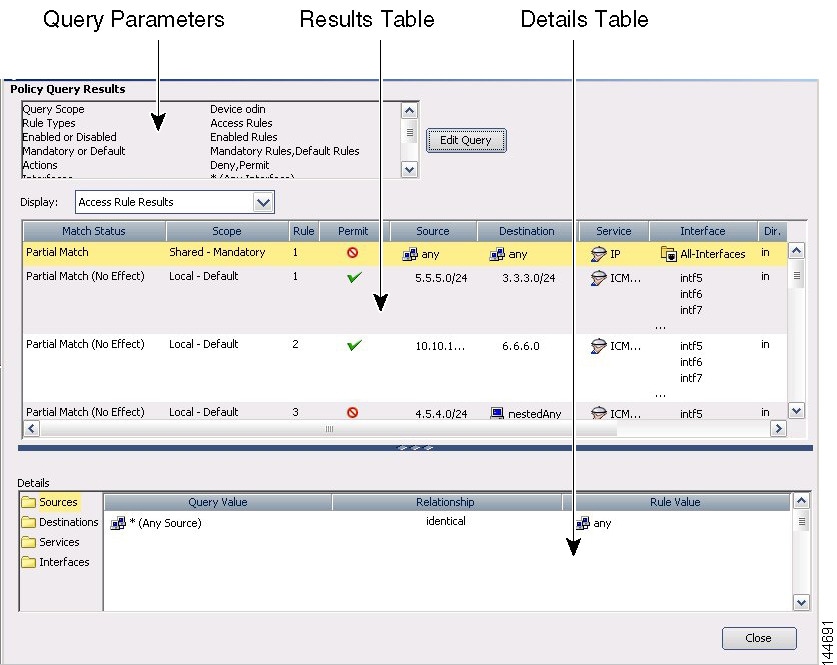Viewport: 837px width, 665px height.
Task: Click the red deny icon on the Shared-Mandatory rule
Action: click(353, 253)
